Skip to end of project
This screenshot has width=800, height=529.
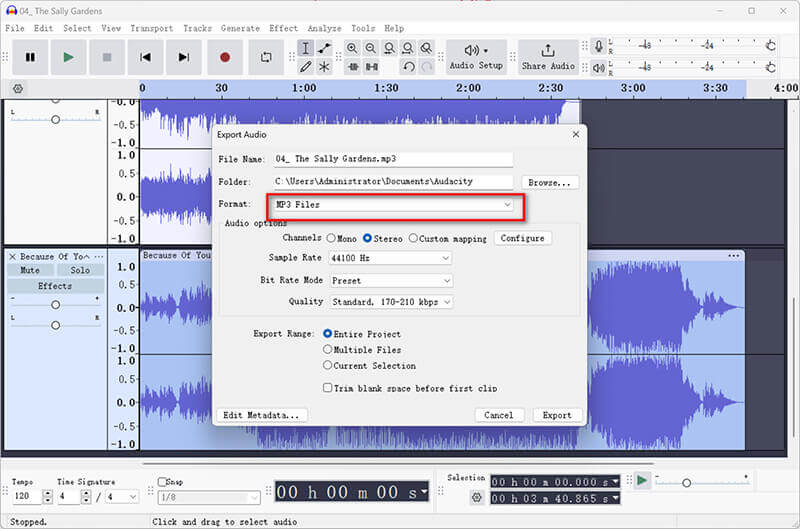click(x=184, y=57)
